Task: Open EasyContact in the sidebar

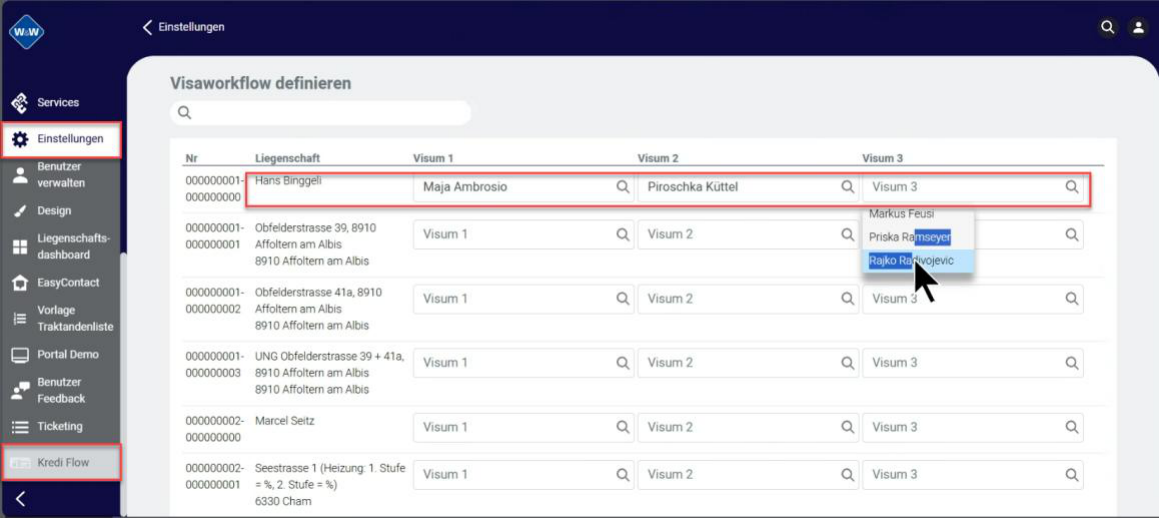Action: (61, 283)
